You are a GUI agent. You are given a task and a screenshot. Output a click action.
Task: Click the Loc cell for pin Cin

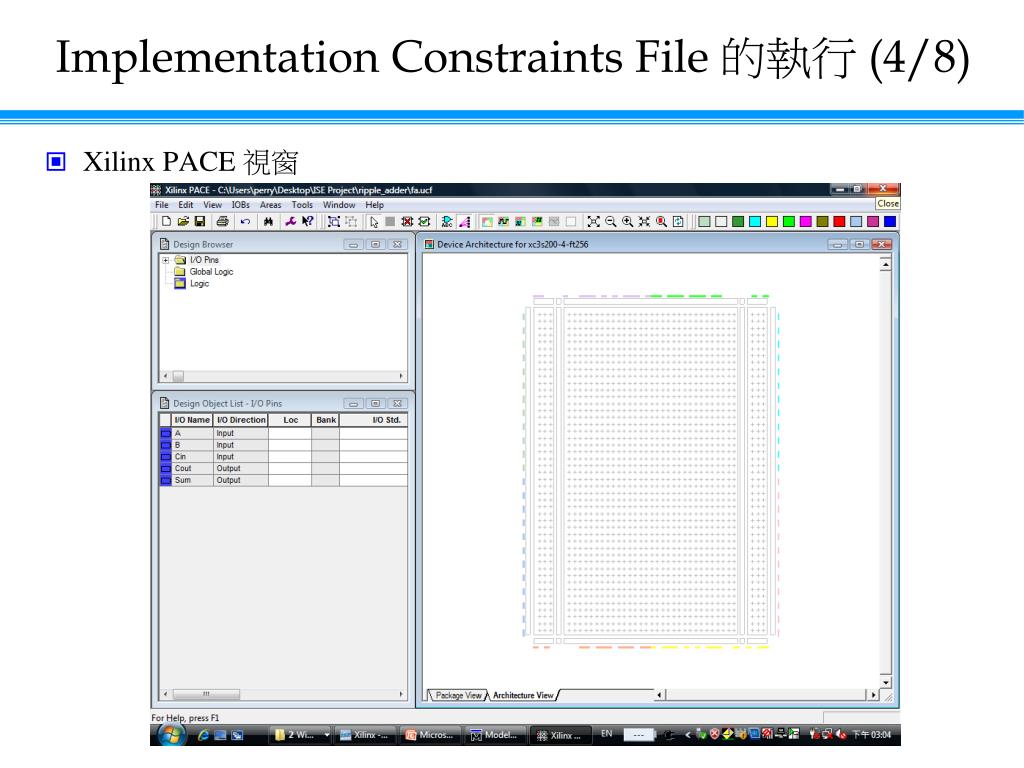290,456
